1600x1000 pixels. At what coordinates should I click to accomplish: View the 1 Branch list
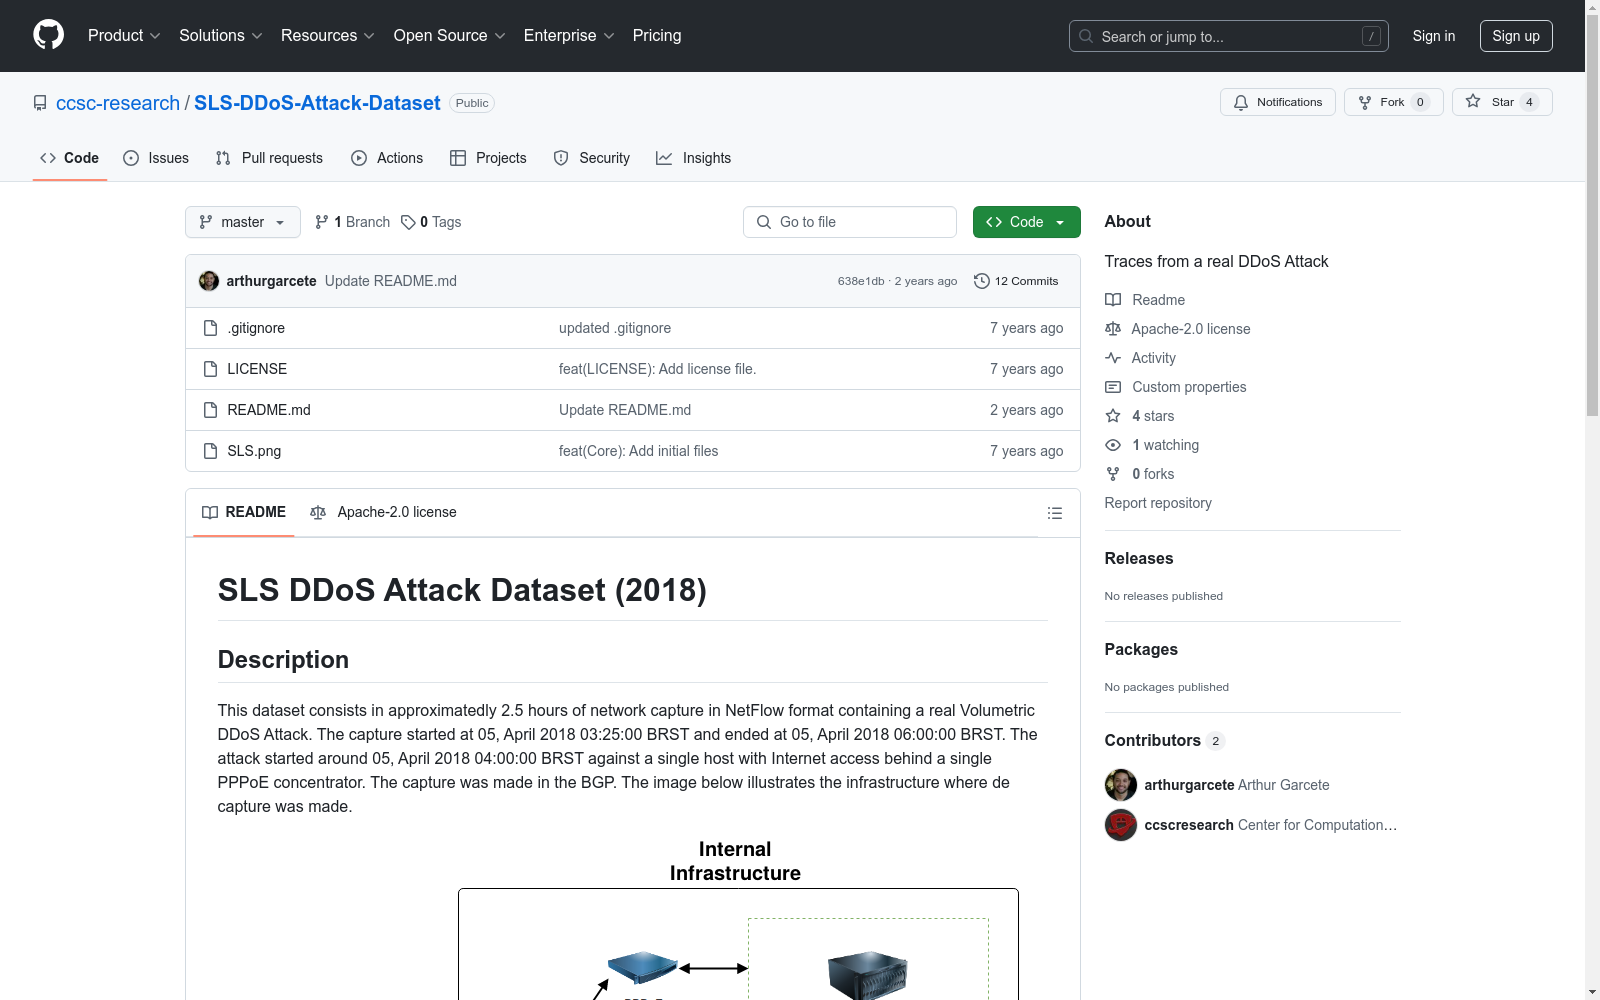(x=352, y=222)
